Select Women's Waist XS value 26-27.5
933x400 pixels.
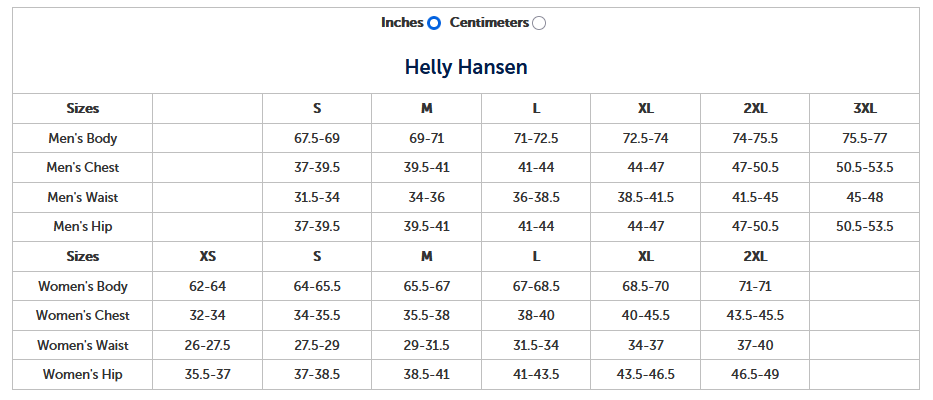point(207,345)
